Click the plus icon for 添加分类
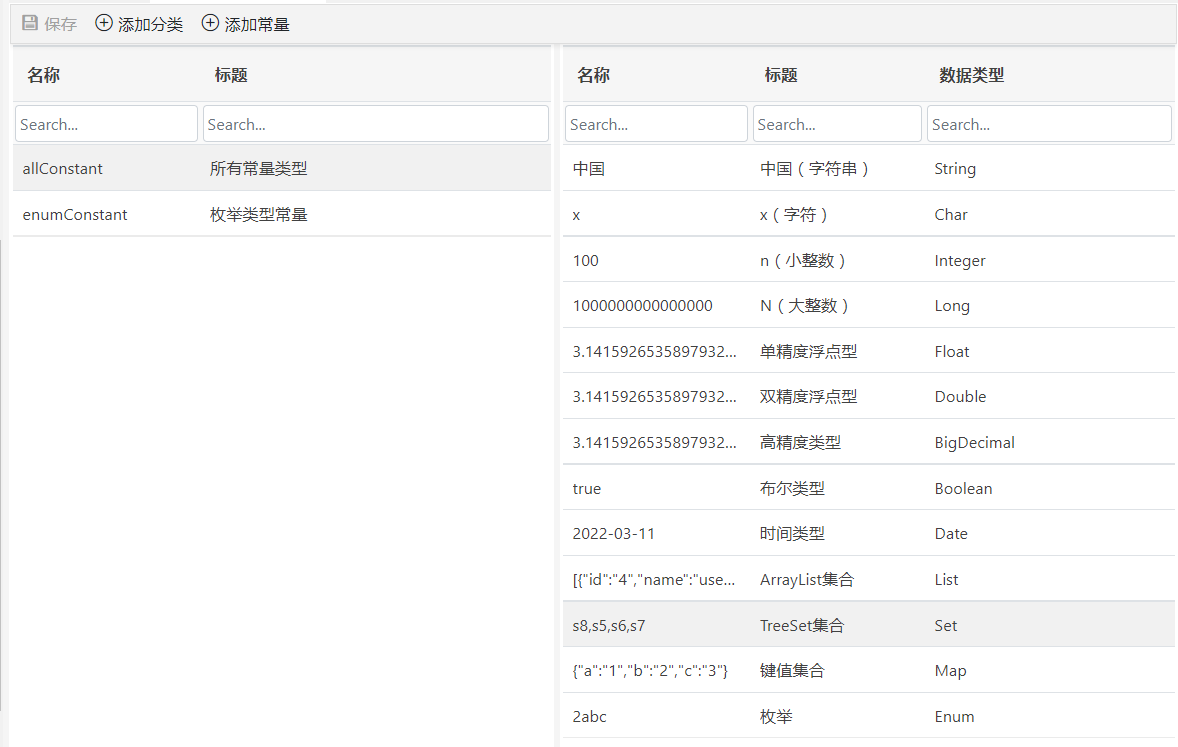The height and width of the screenshot is (747, 1178). [x=104, y=23]
